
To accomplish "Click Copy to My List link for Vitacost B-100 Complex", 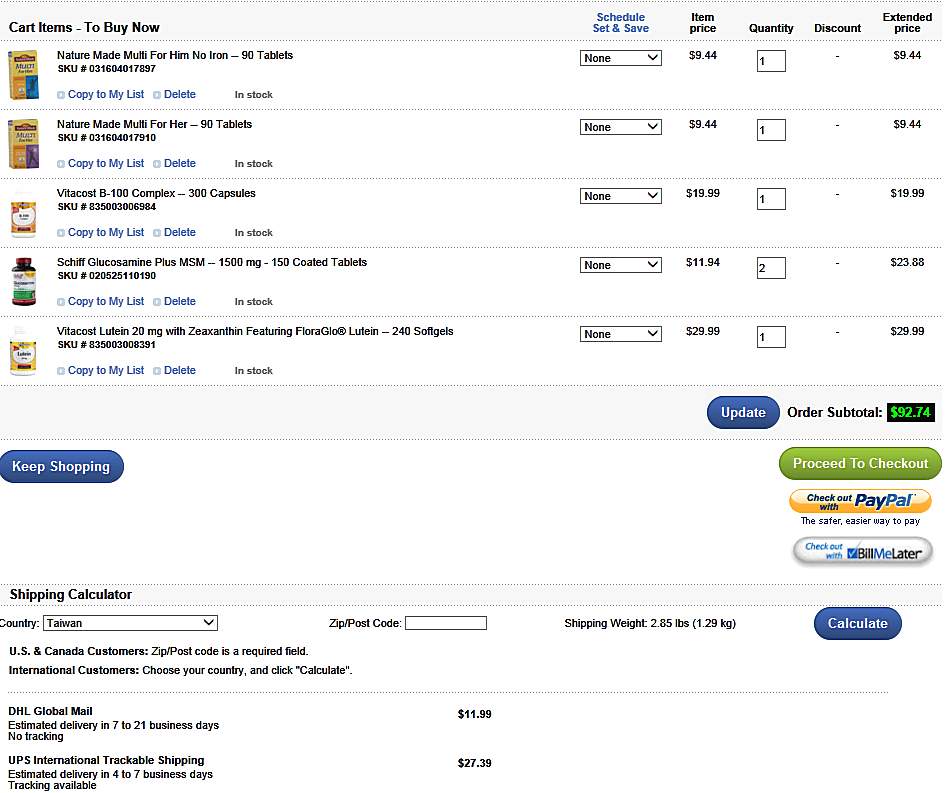I will click(x=106, y=233).
